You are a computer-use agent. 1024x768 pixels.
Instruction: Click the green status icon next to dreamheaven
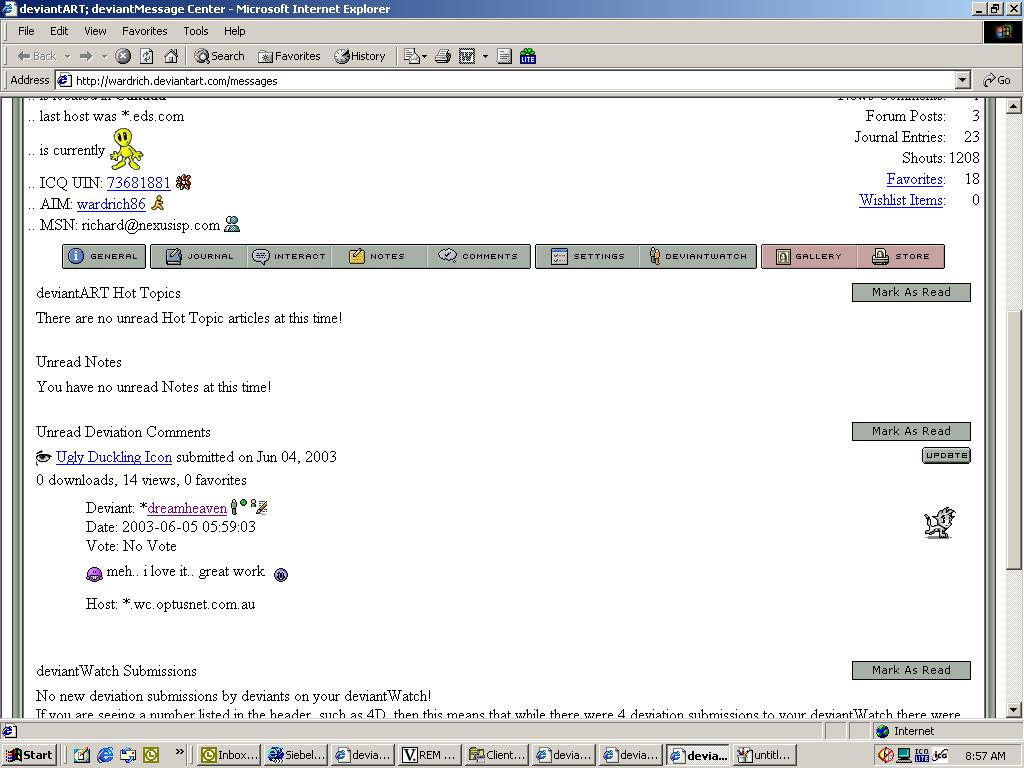point(244,503)
